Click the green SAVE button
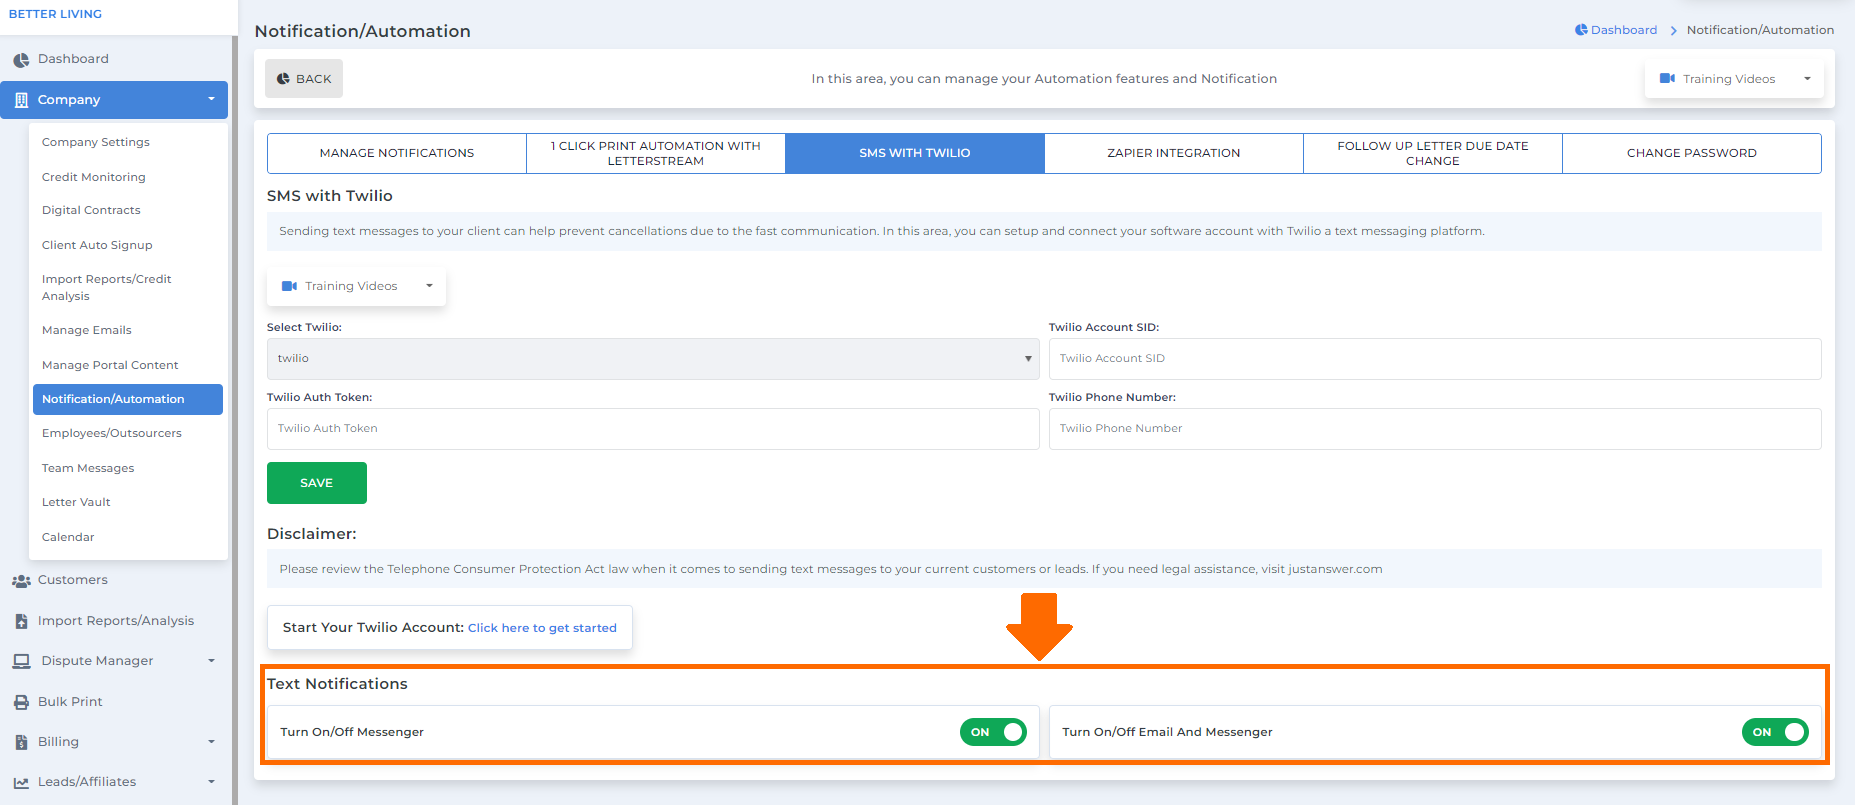This screenshot has height=805, width=1855. [317, 483]
